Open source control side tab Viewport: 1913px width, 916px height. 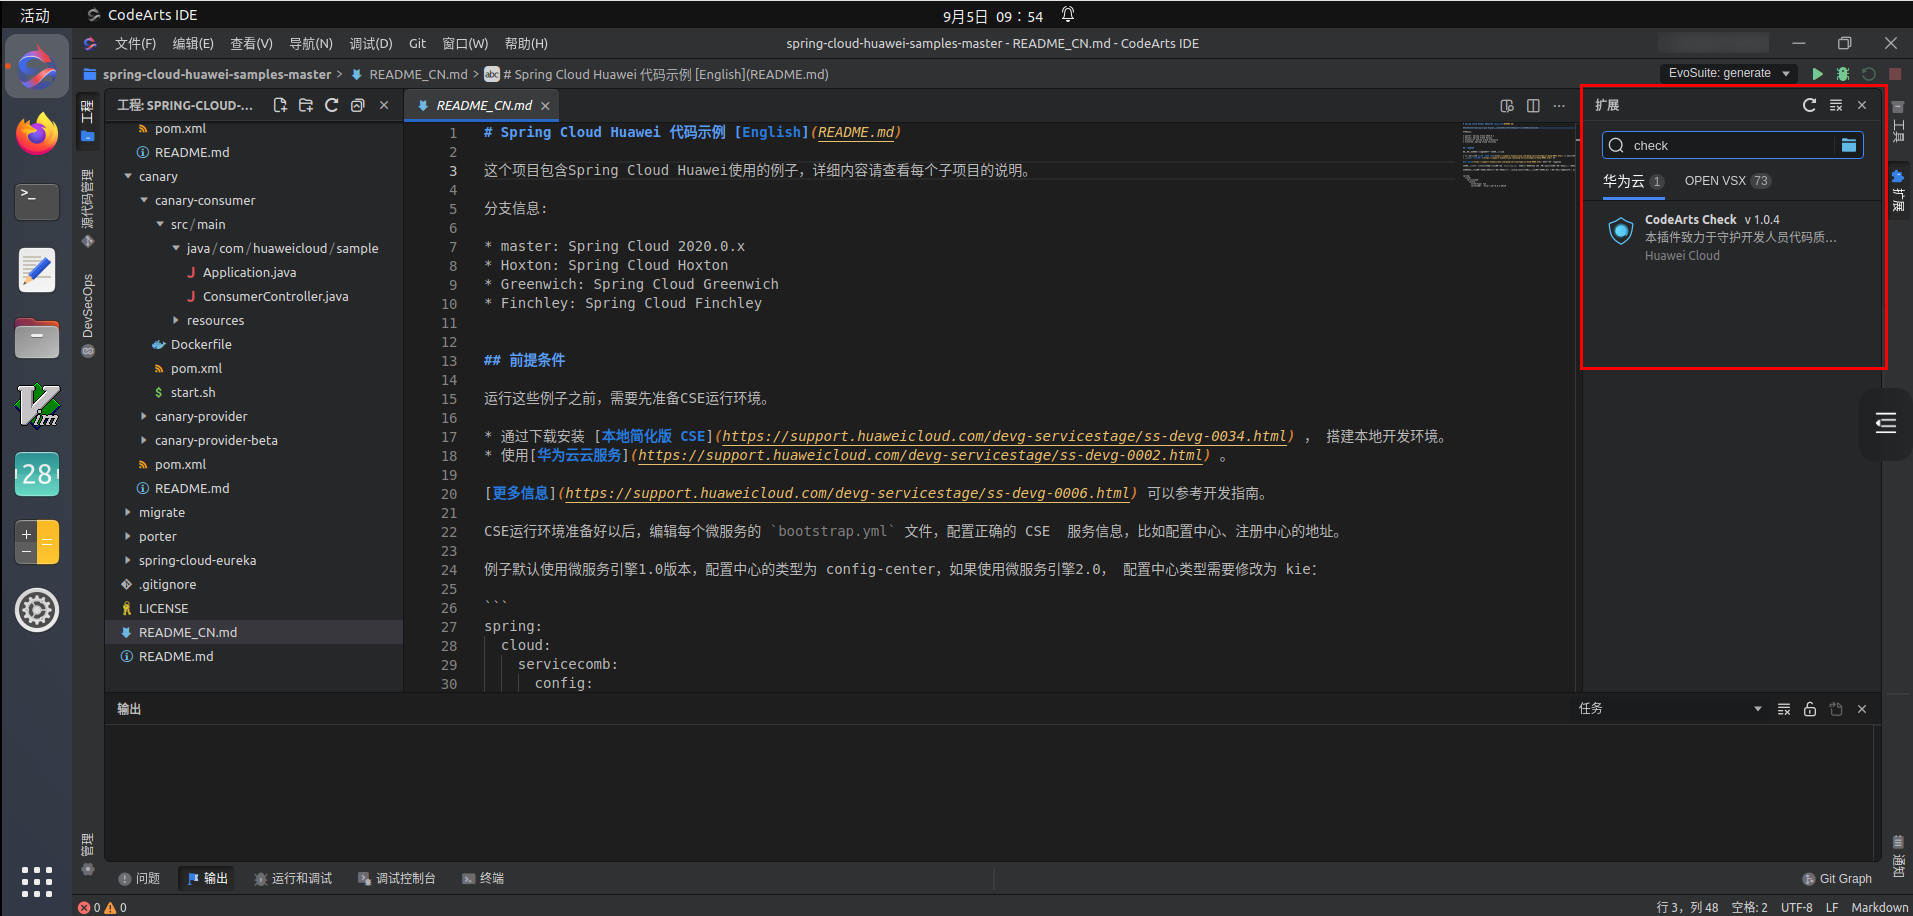tap(88, 207)
